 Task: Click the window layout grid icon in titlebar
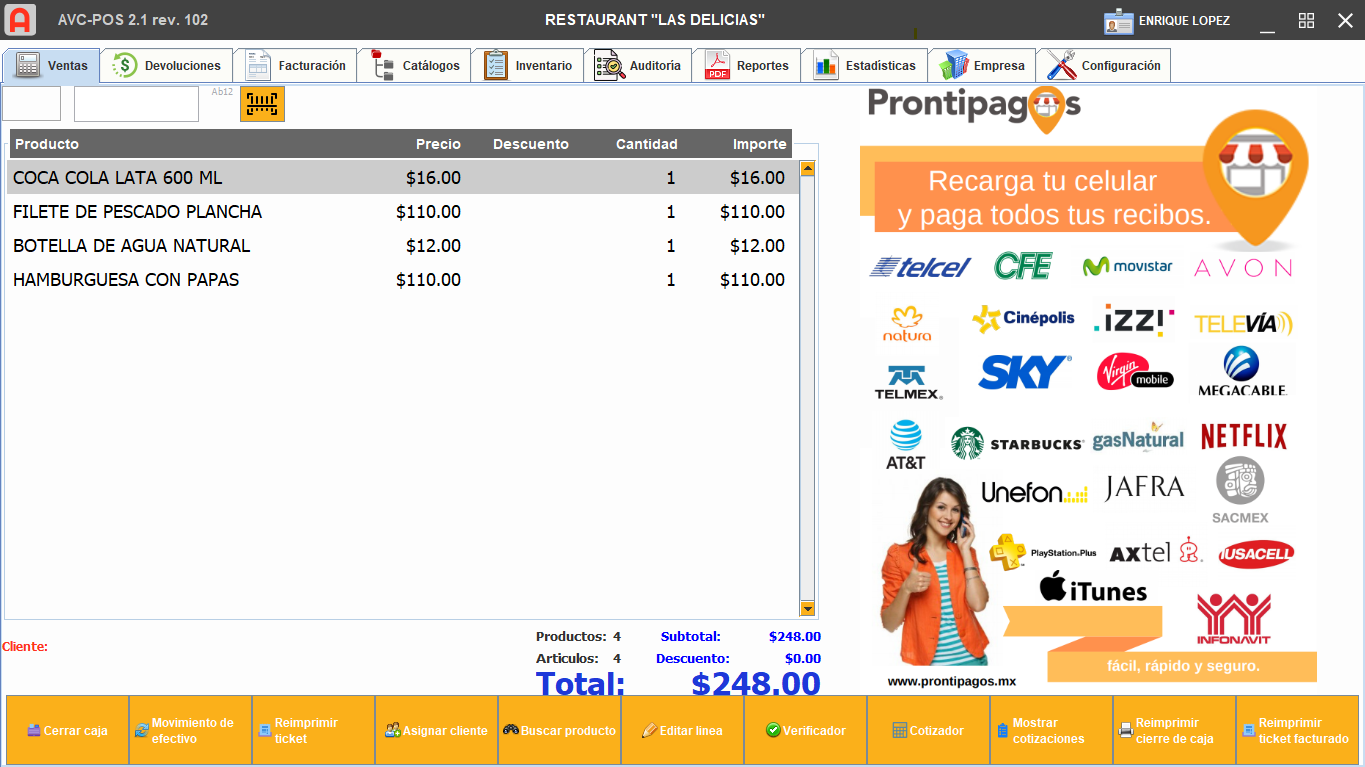point(1306,20)
